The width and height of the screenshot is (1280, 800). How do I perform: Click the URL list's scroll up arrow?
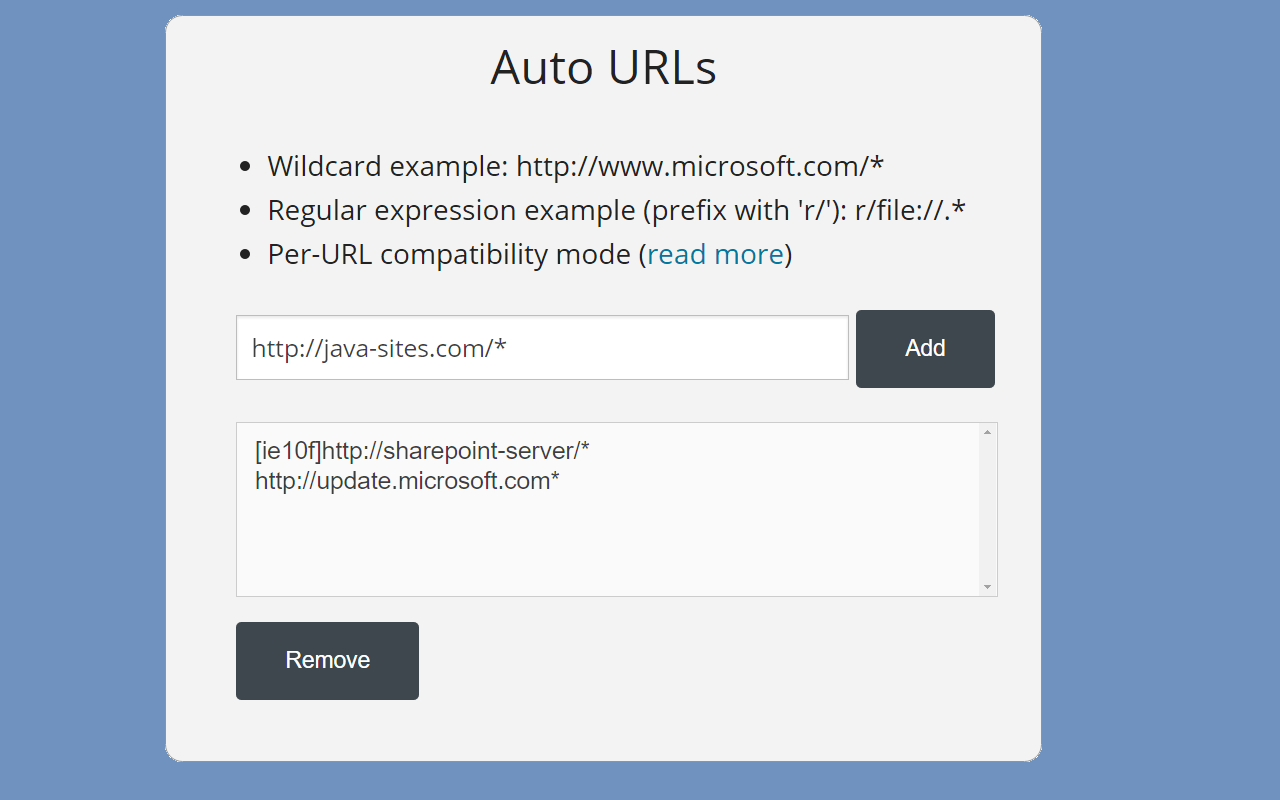pos(987,432)
